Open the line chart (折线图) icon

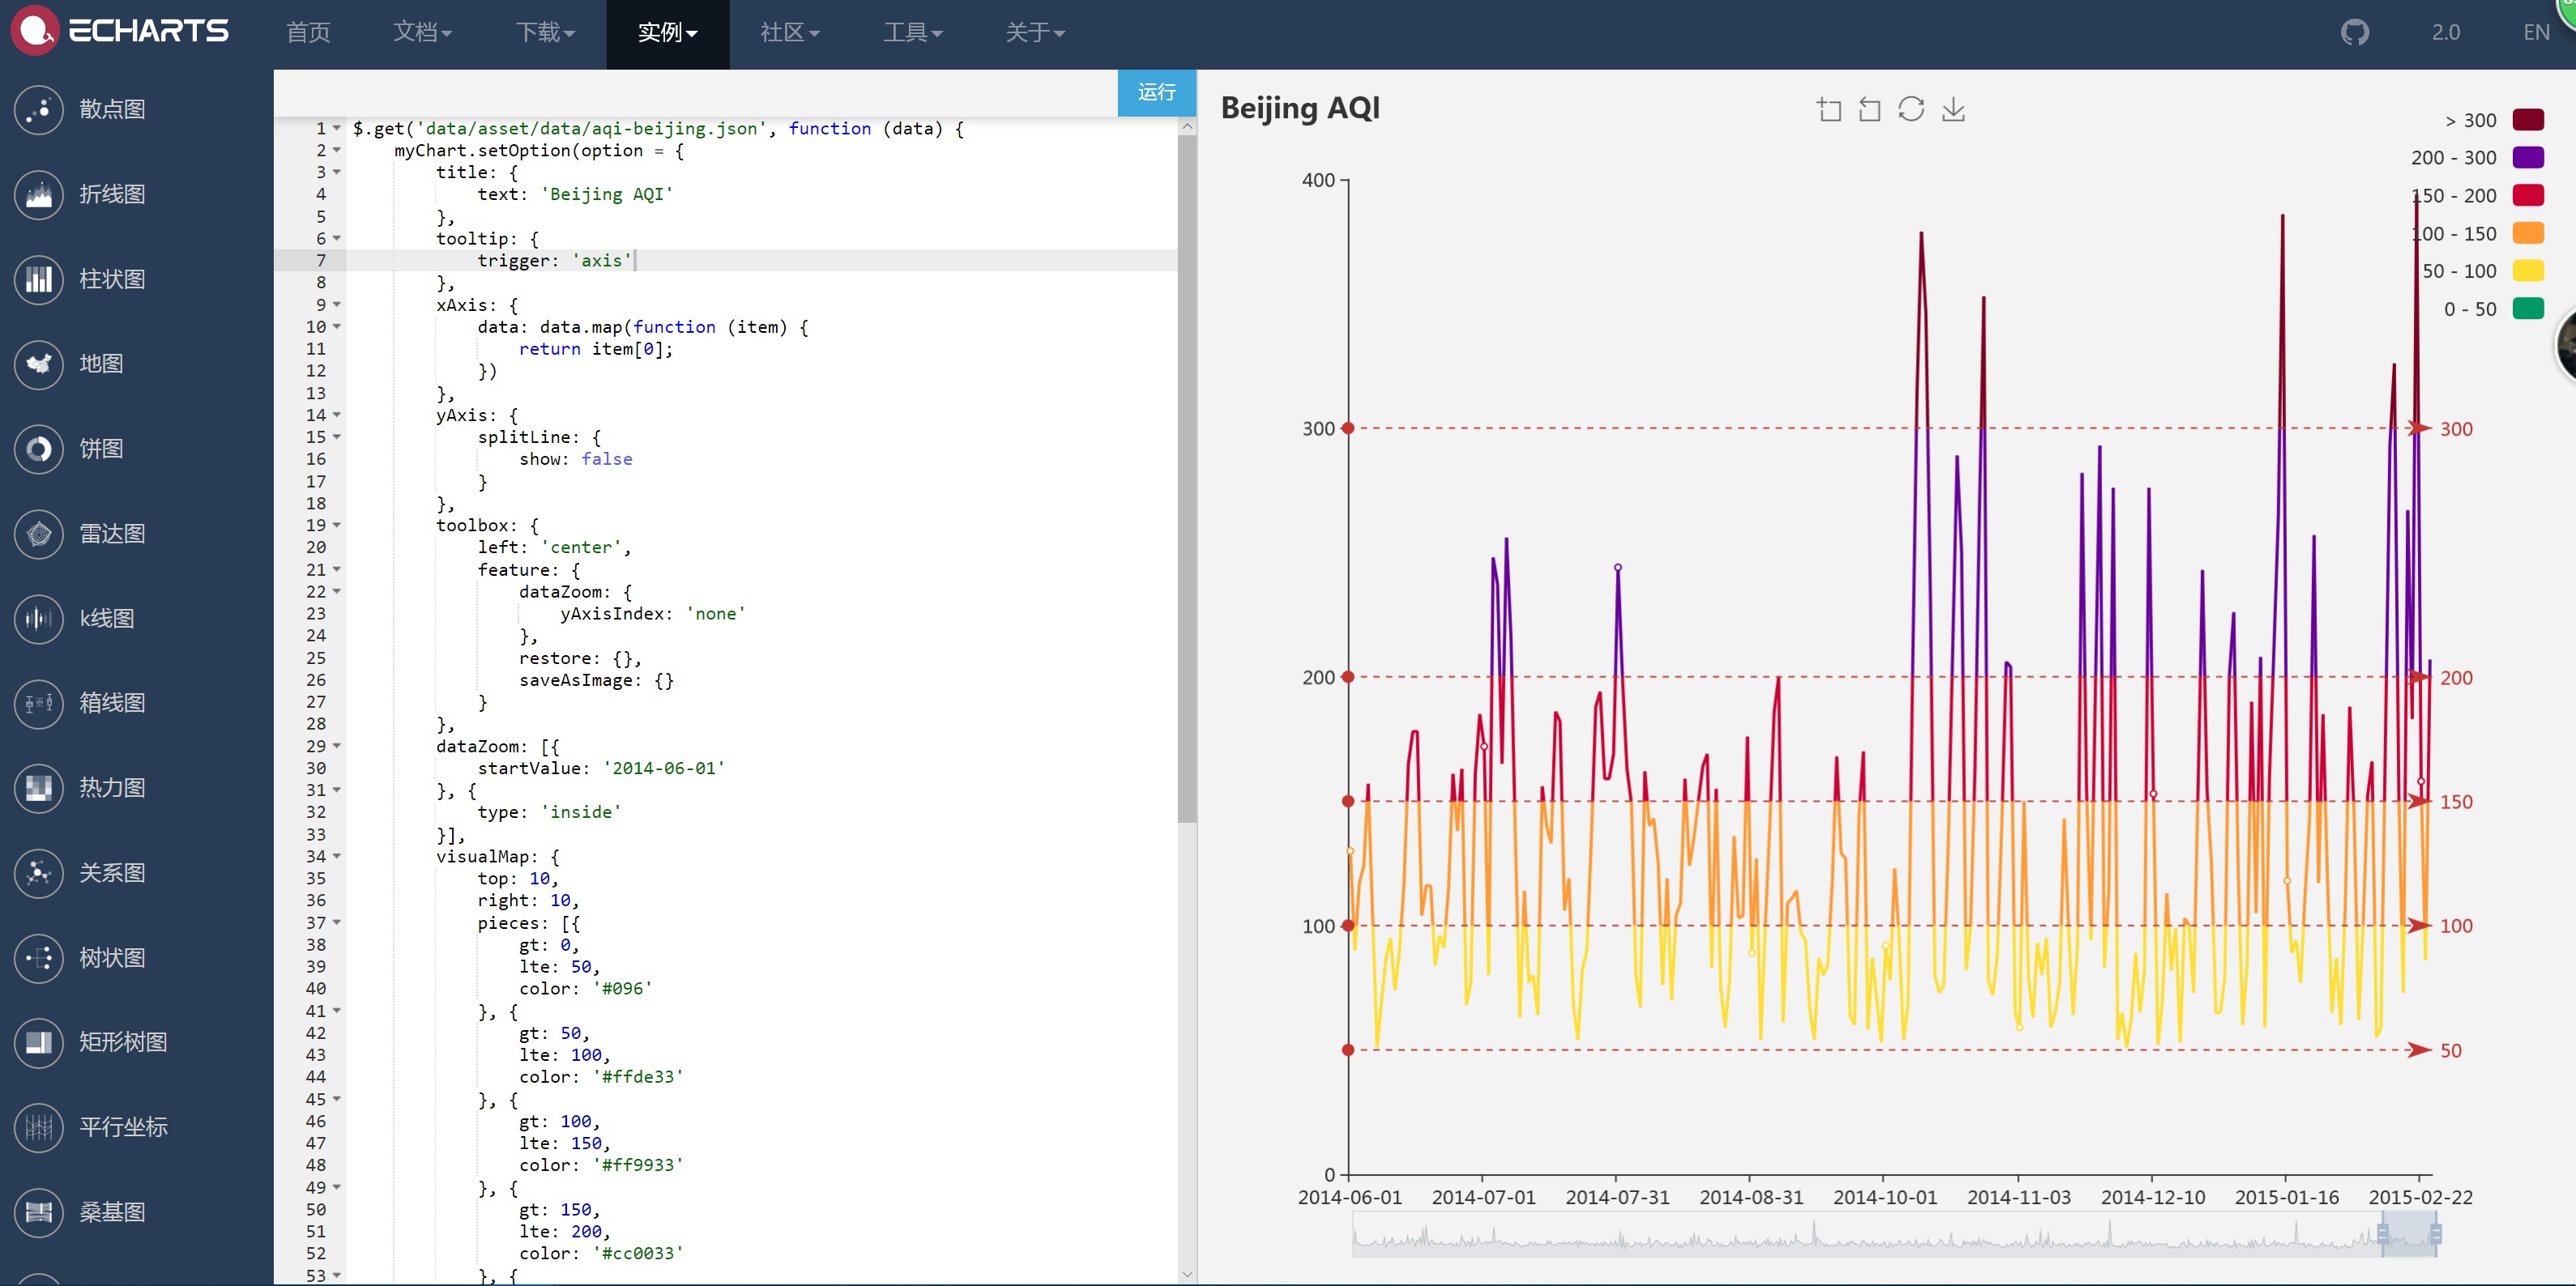tap(39, 194)
